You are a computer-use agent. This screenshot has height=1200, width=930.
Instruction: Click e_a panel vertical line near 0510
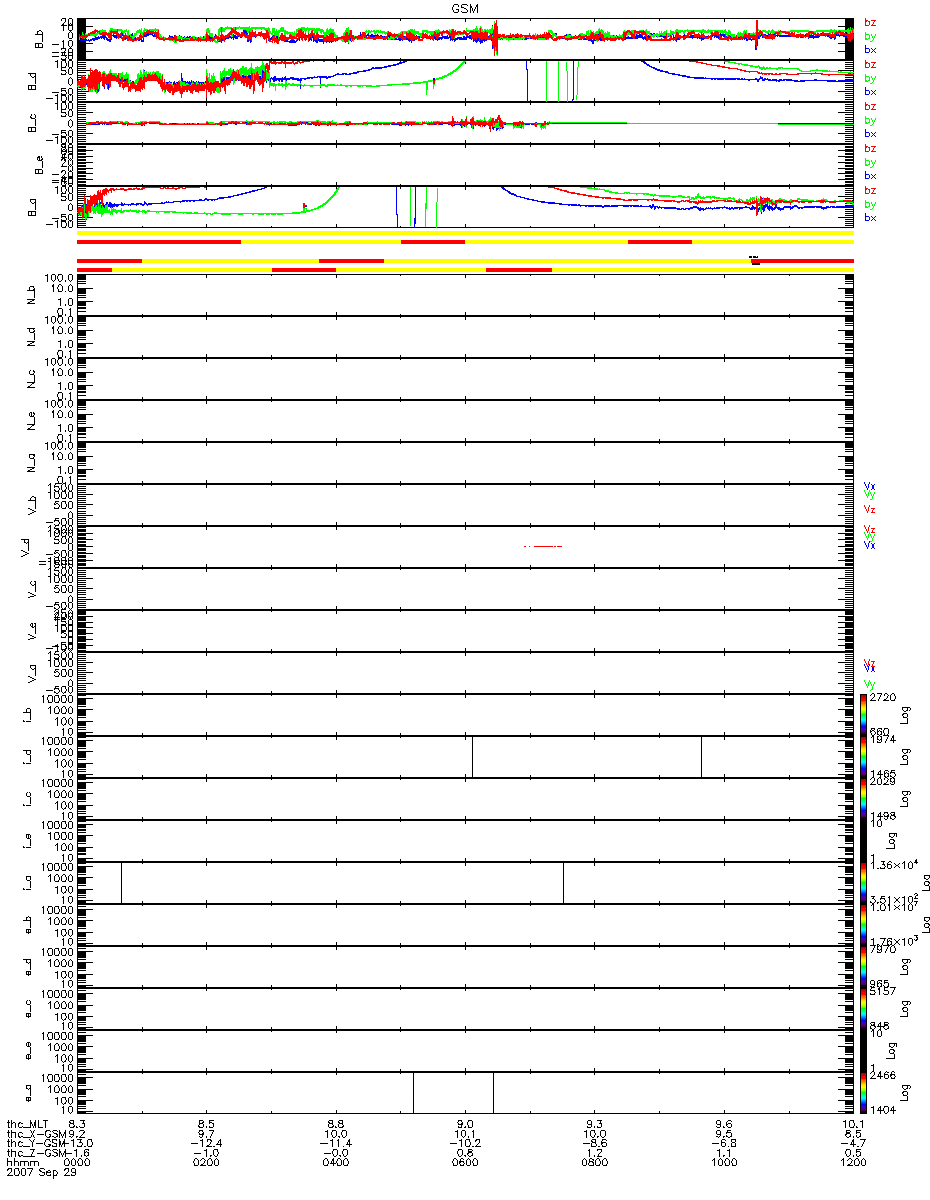coord(413,1092)
